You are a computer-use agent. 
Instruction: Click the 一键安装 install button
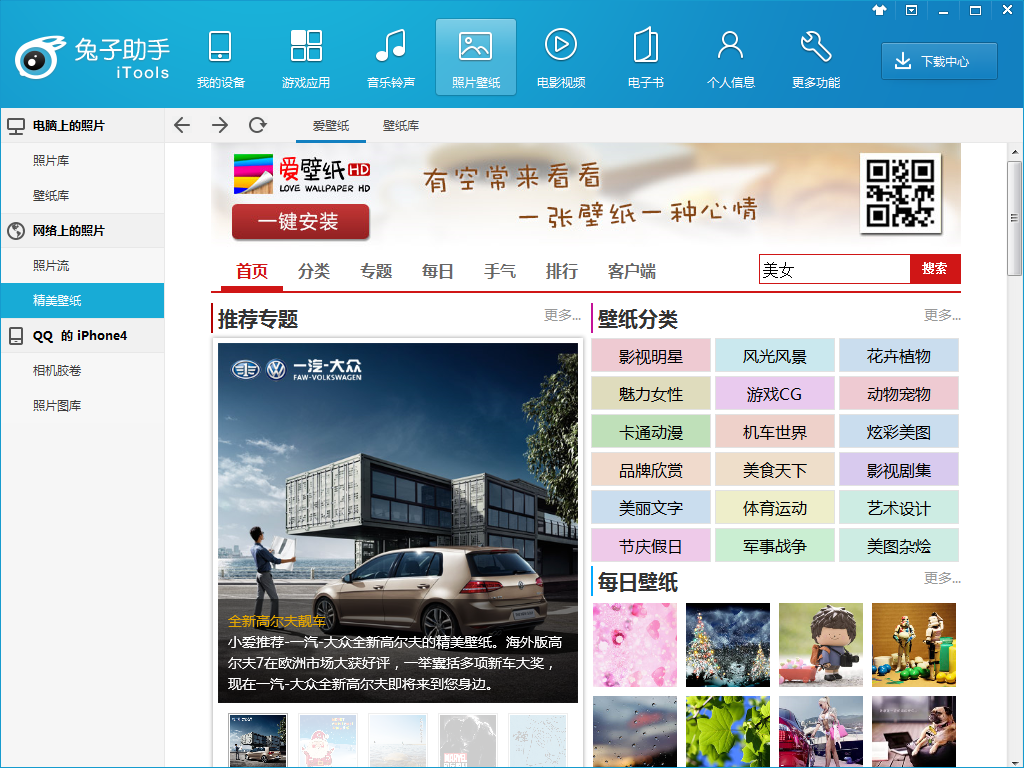(x=299, y=222)
